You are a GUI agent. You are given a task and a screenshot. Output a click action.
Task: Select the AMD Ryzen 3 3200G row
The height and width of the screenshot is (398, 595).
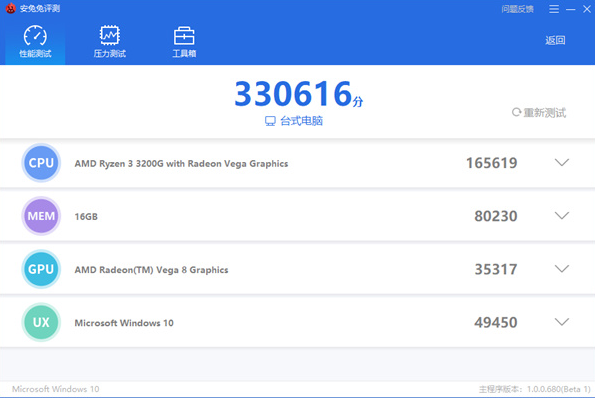tap(298, 163)
